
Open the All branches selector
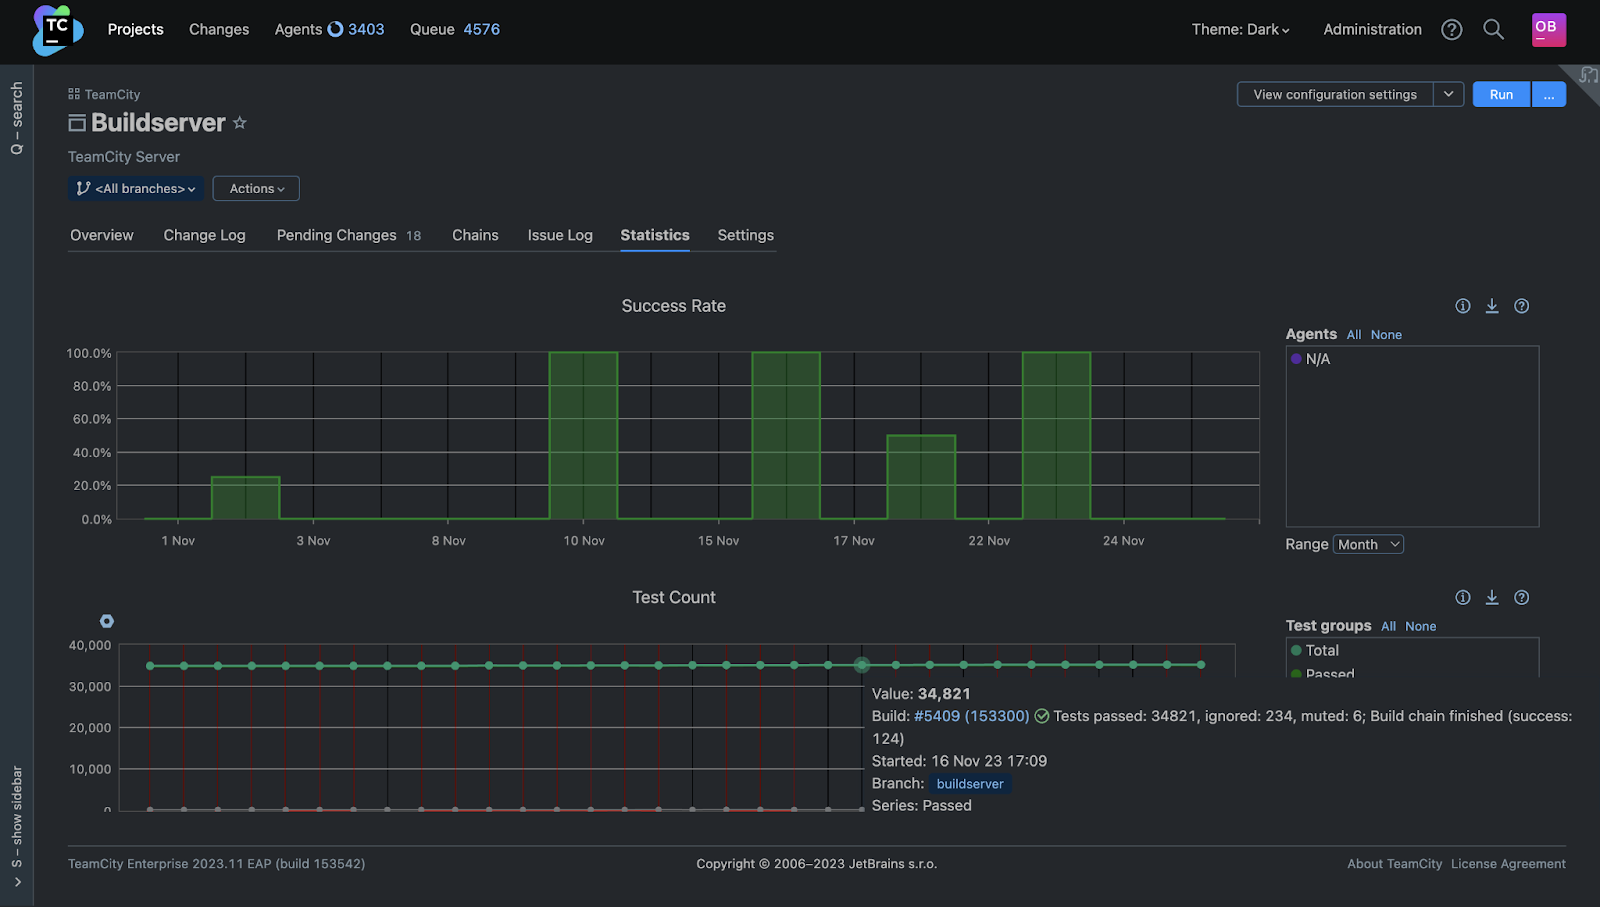[x=136, y=188]
